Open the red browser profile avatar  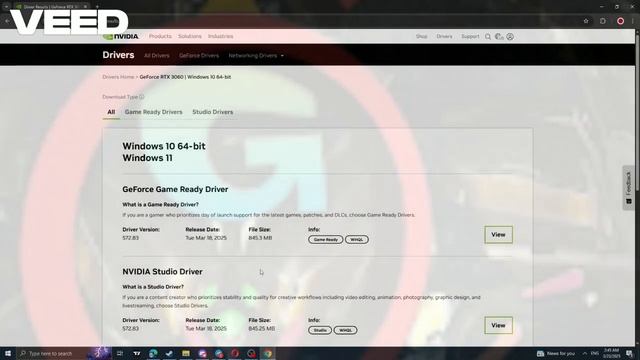point(620,21)
